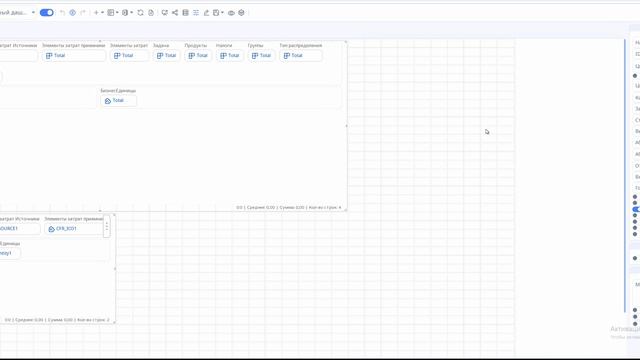This screenshot has width=640, height=360.
Task: Open Total selector under Группы
Action: [x=261, y=56]
